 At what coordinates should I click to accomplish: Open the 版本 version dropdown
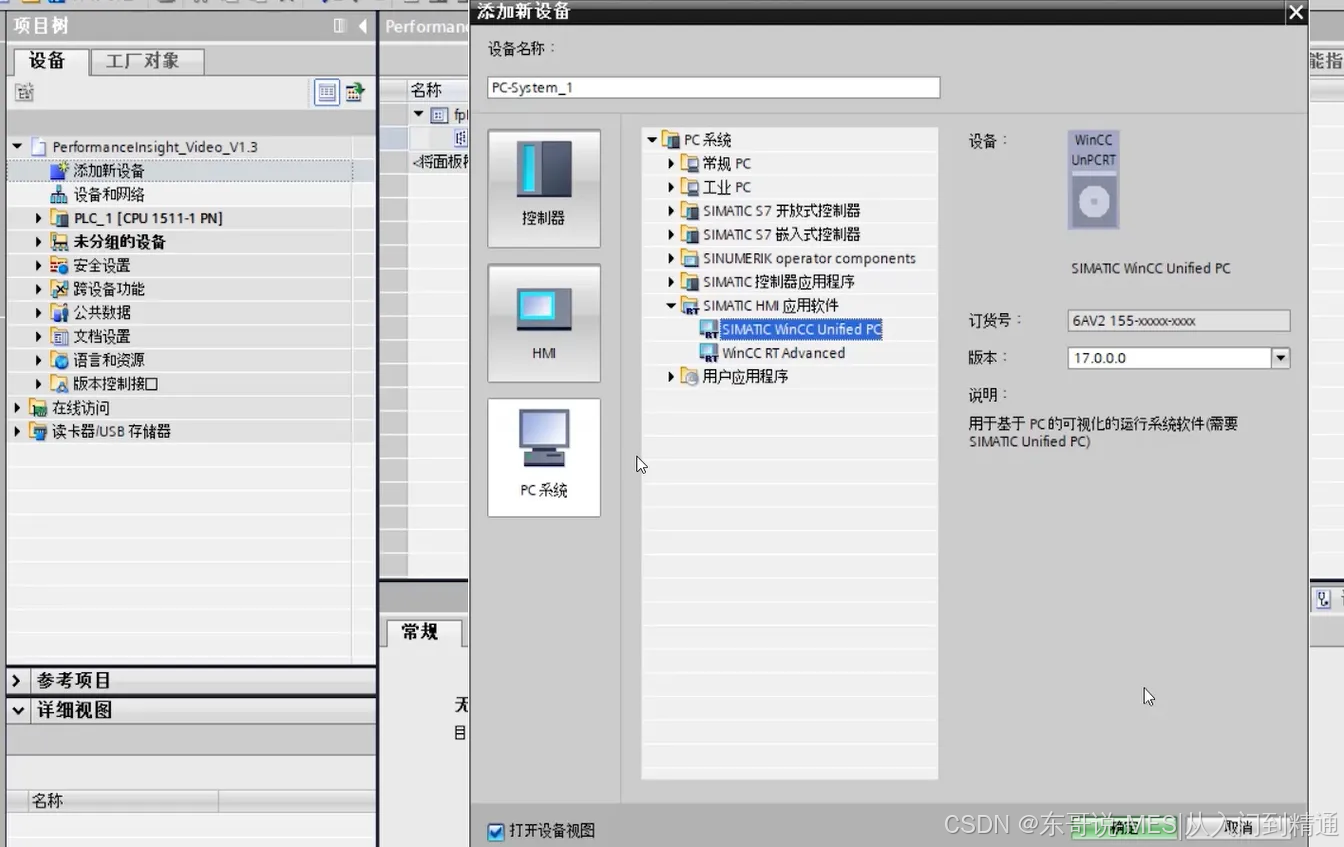tap(1280, 358)
